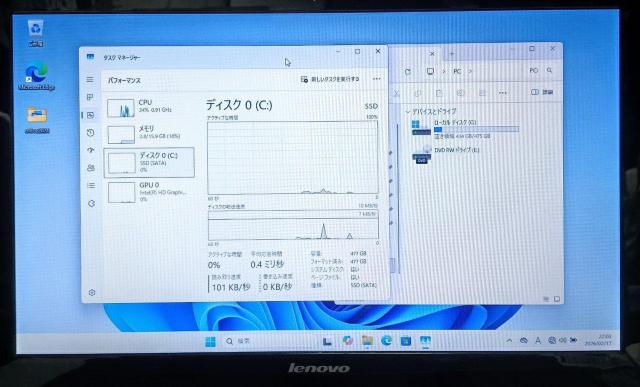Click the Share icon in Explorer toolbar
Image resolution: width=640 pixels, height=387 pixels.
pyautogui.click(x=482, y=93)
